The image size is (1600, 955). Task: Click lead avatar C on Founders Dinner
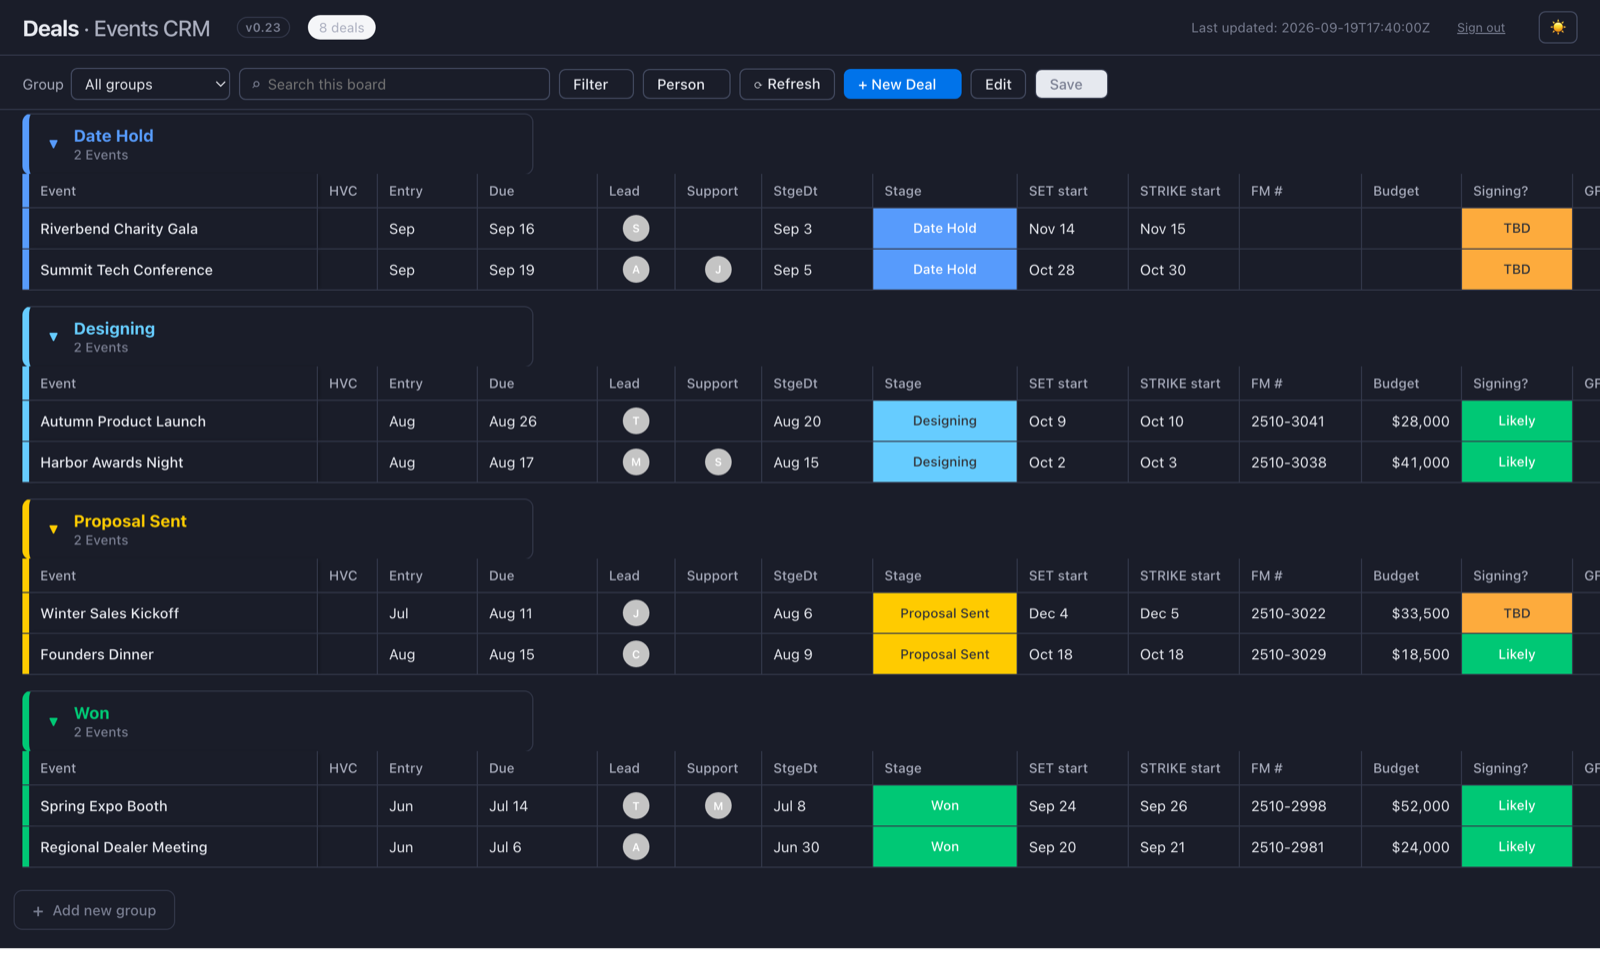pos(636,654)
